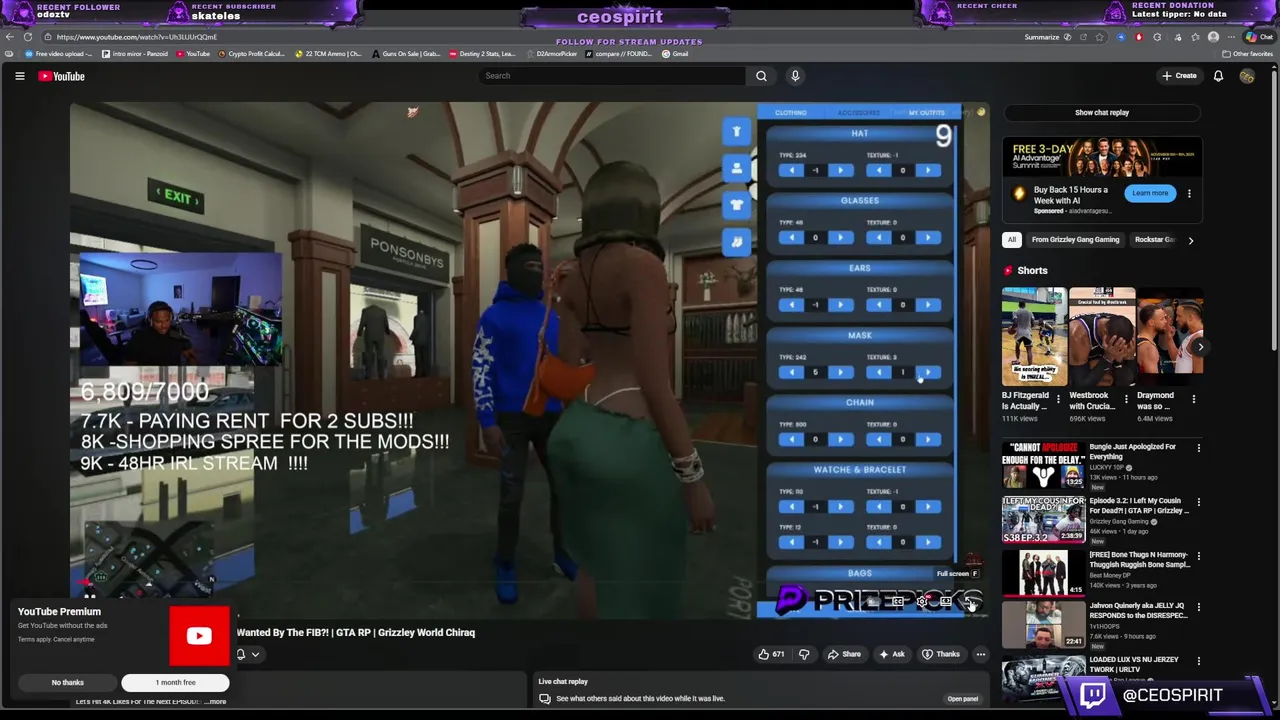Decrease the Mask type value
1280x720 pixels.
pos(791,372)
